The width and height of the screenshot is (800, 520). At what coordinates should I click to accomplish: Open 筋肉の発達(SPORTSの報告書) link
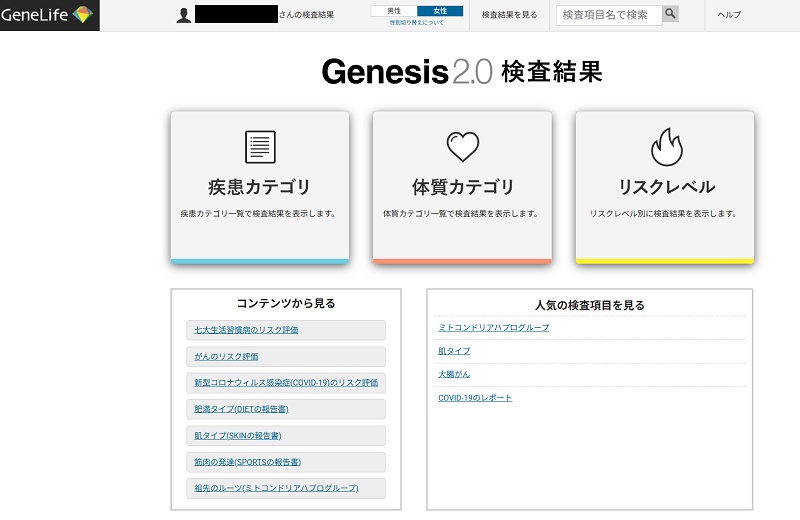247,462
